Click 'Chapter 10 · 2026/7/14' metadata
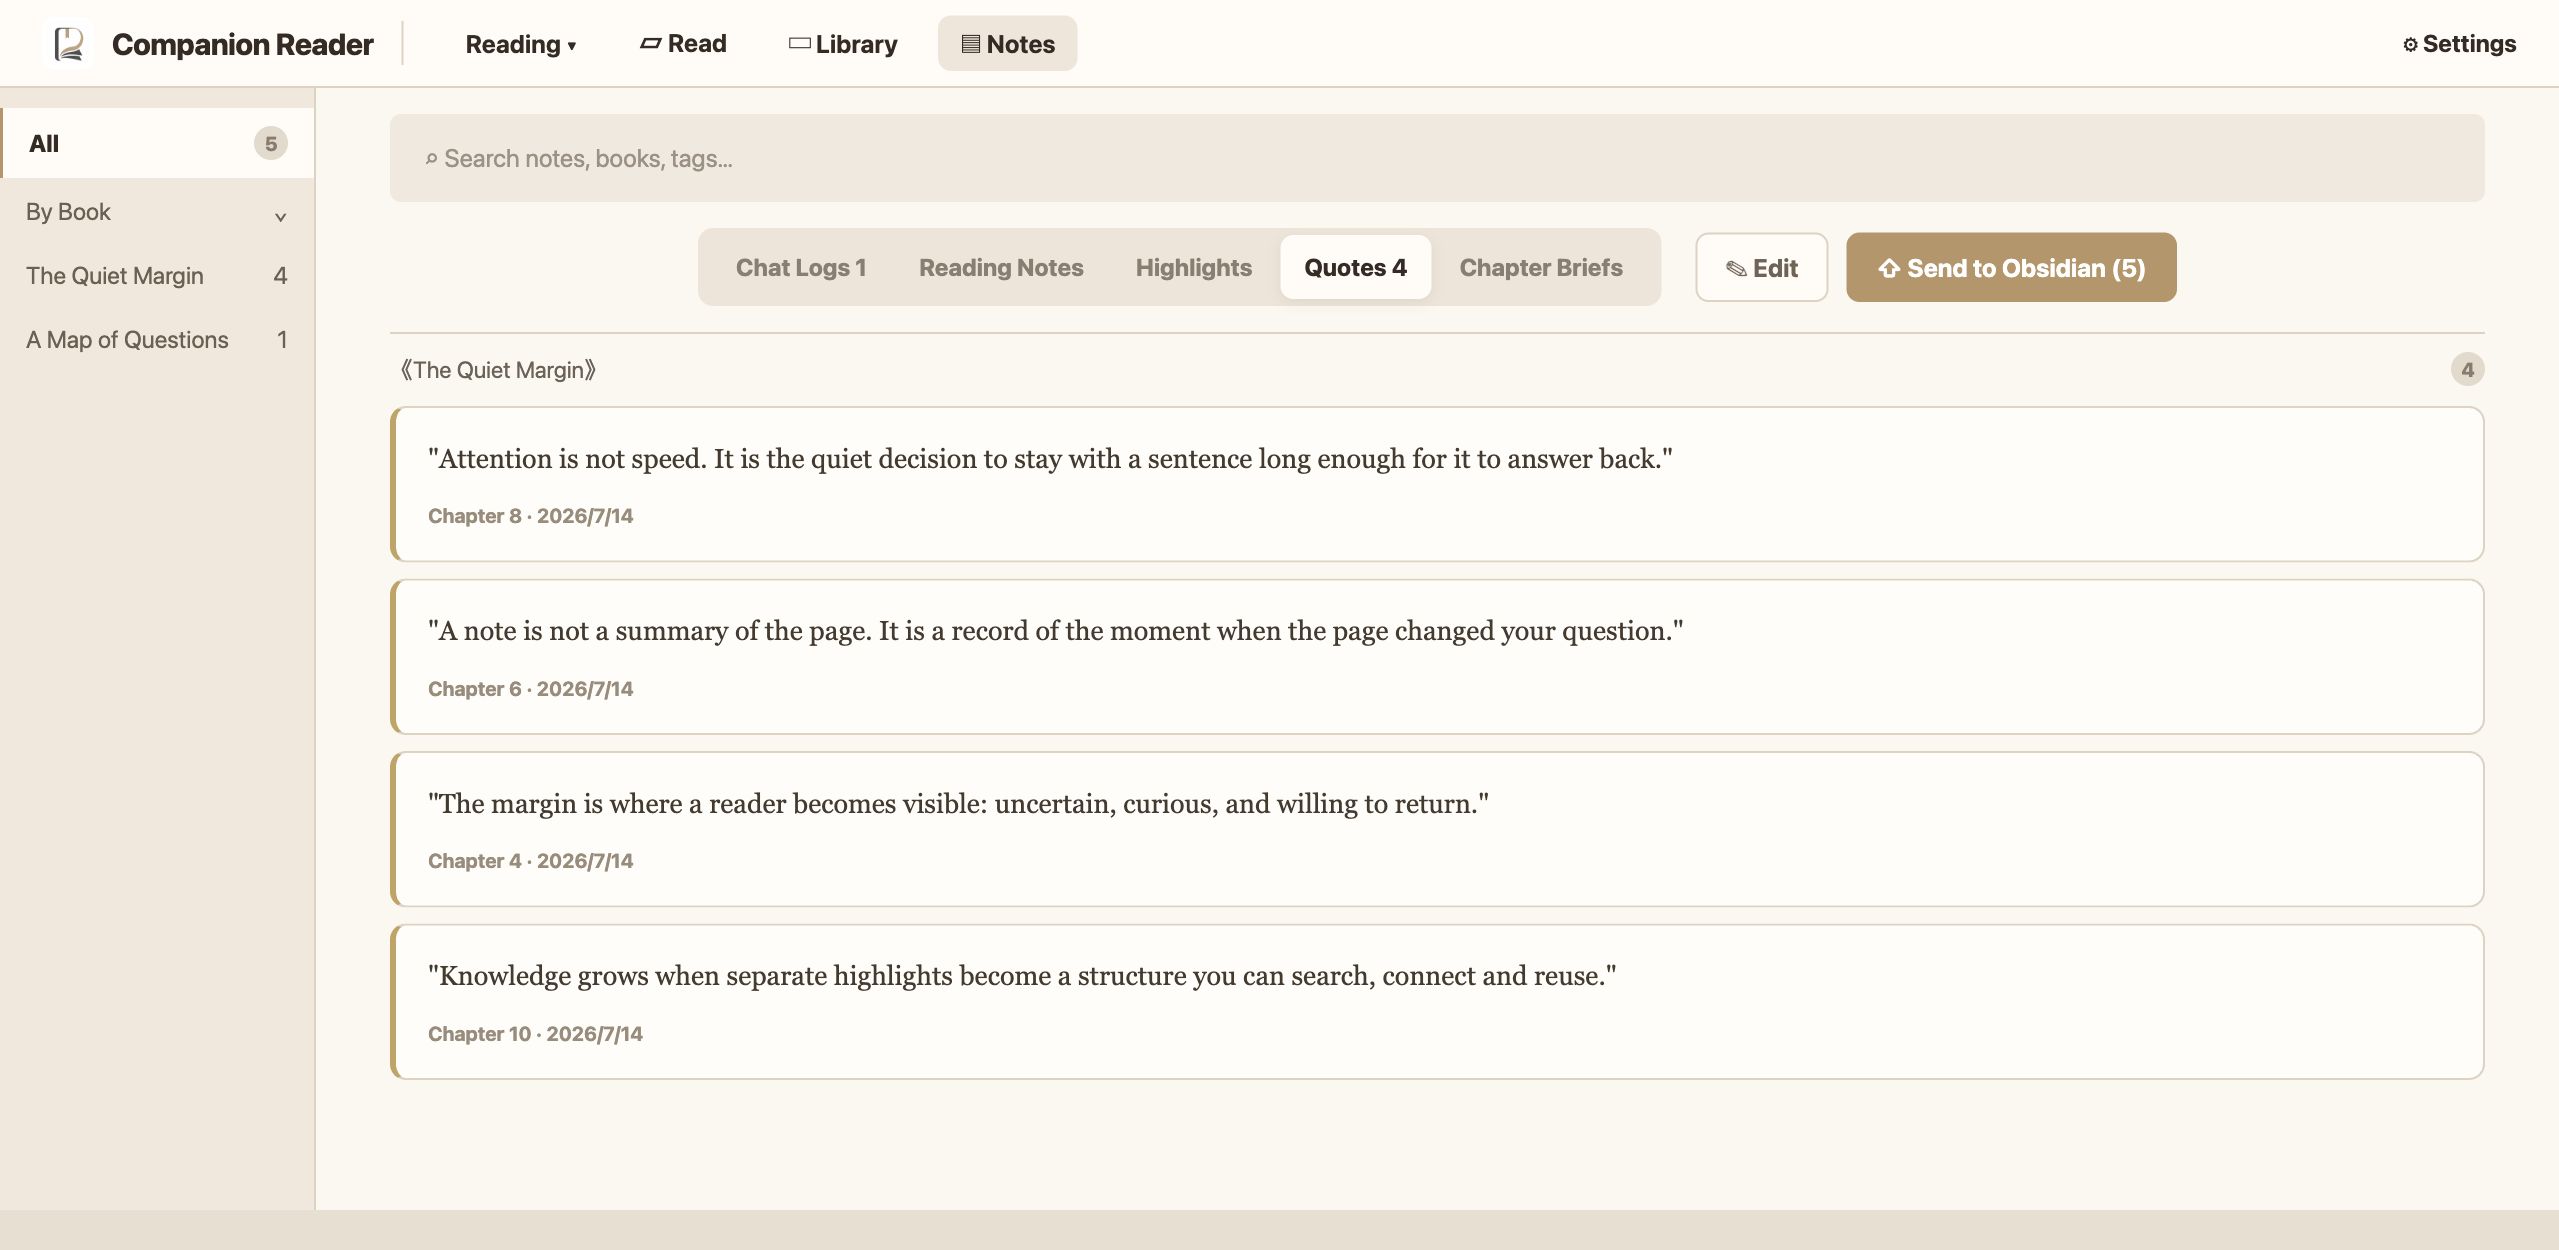2559x1250 pixels. pos(535,1034)
